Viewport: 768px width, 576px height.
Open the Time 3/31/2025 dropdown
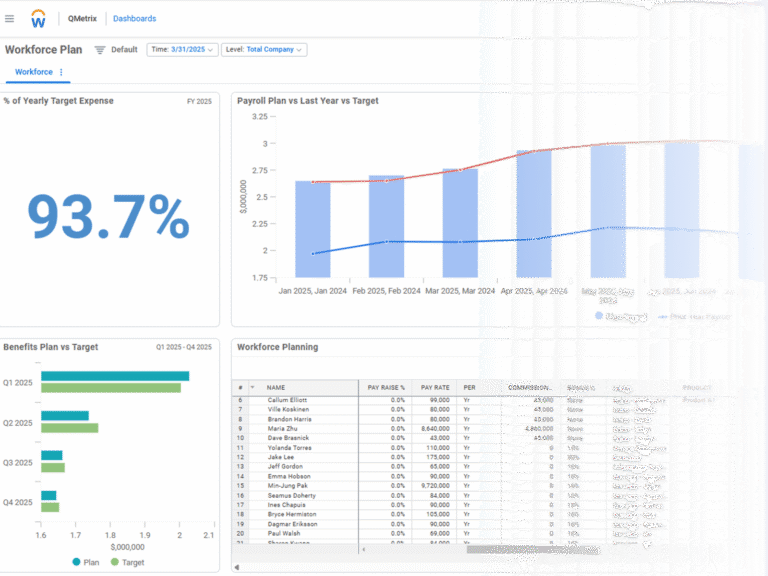tap(182, 49)
